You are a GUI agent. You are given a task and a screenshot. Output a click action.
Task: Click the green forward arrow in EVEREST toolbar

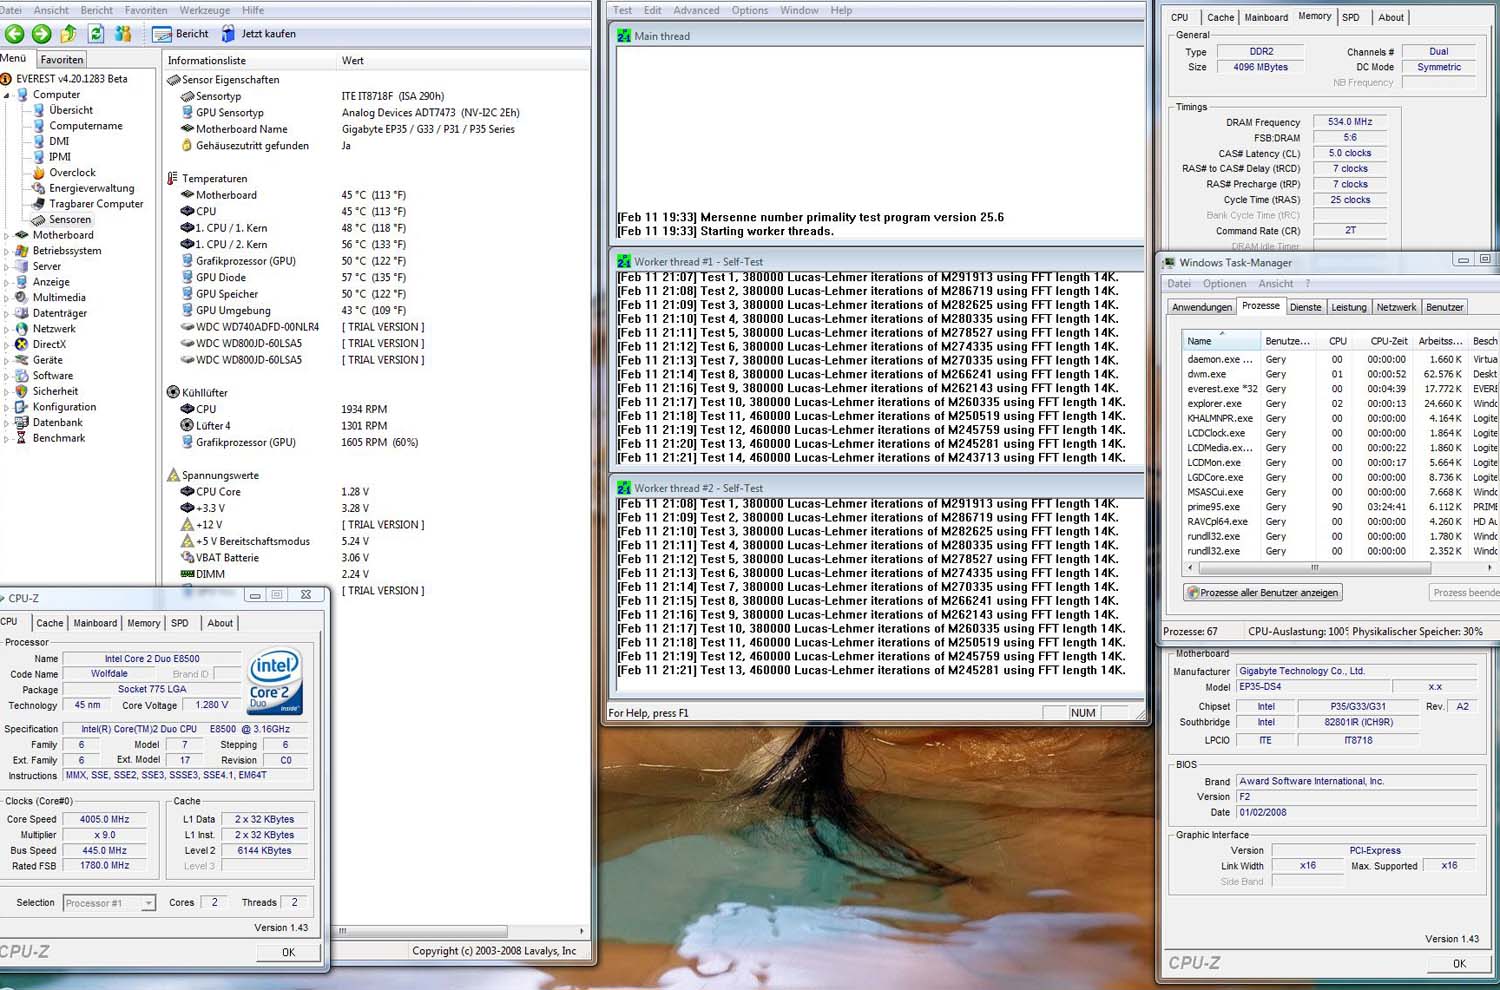pos(41,34)
